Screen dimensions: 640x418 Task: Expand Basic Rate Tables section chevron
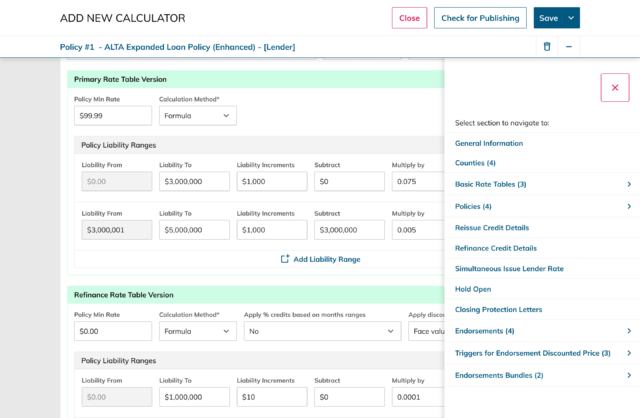point(629,184)
